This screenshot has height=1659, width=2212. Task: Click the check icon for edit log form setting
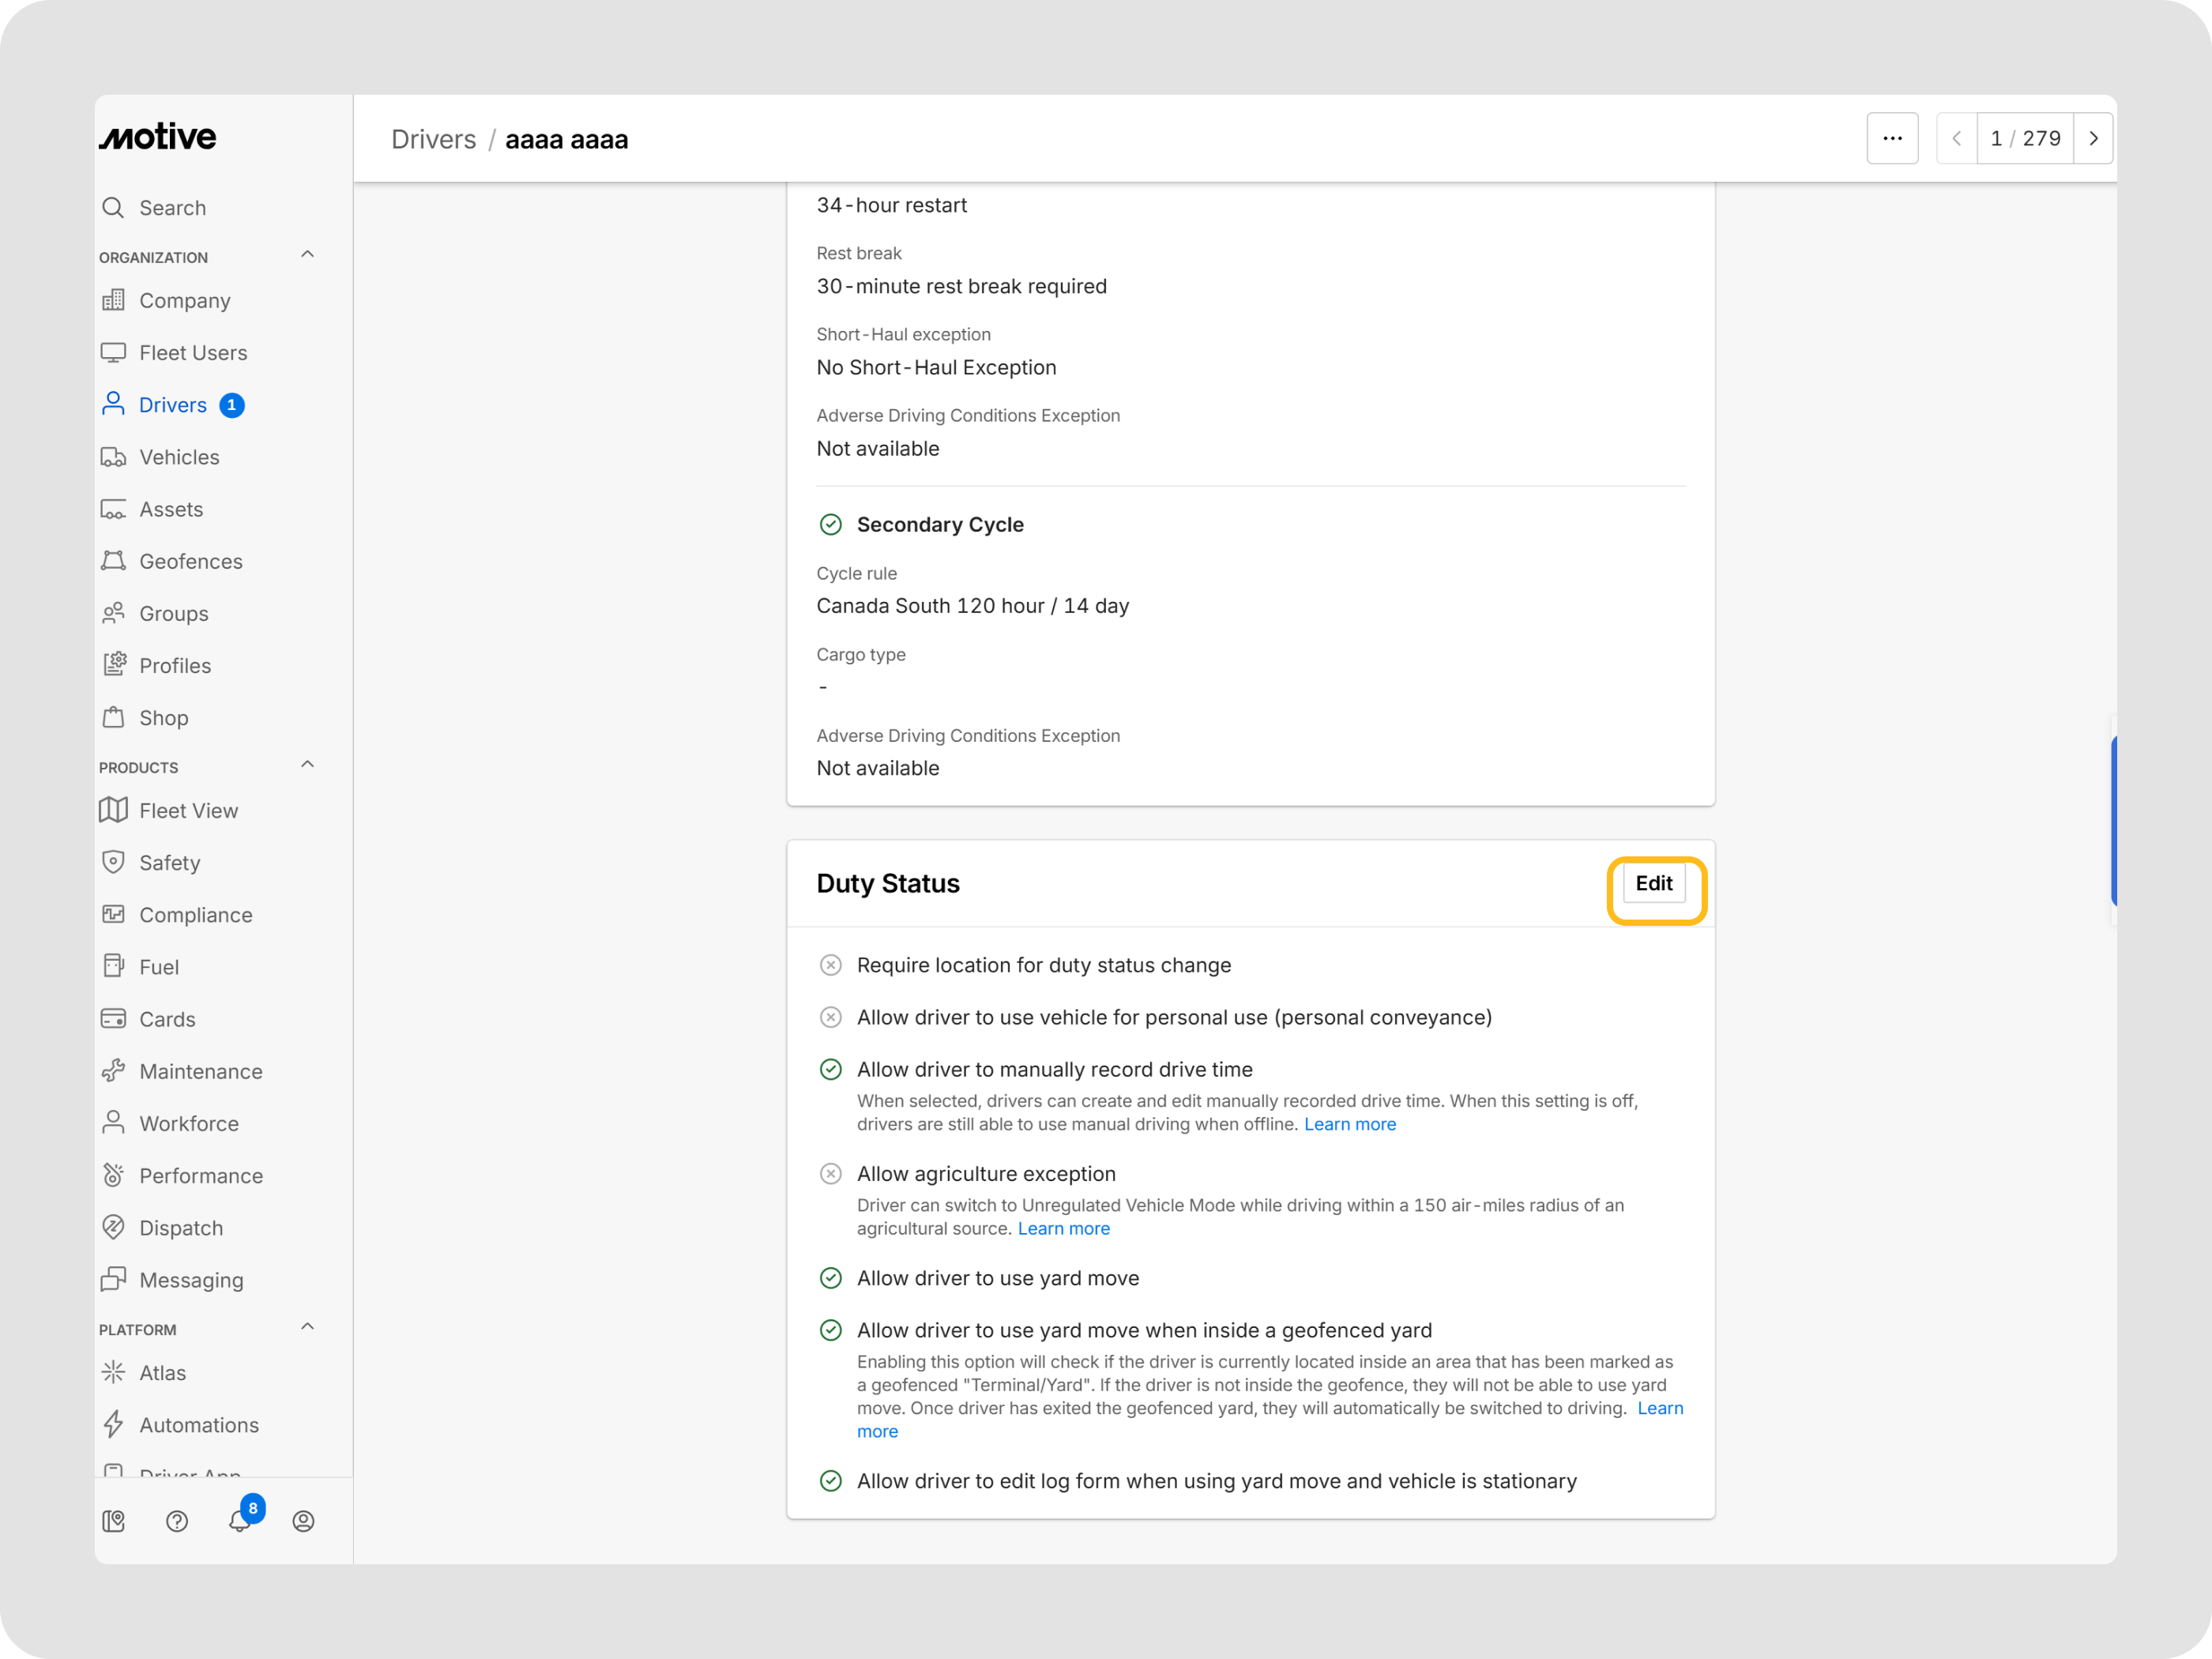(x=831, y=1481)
